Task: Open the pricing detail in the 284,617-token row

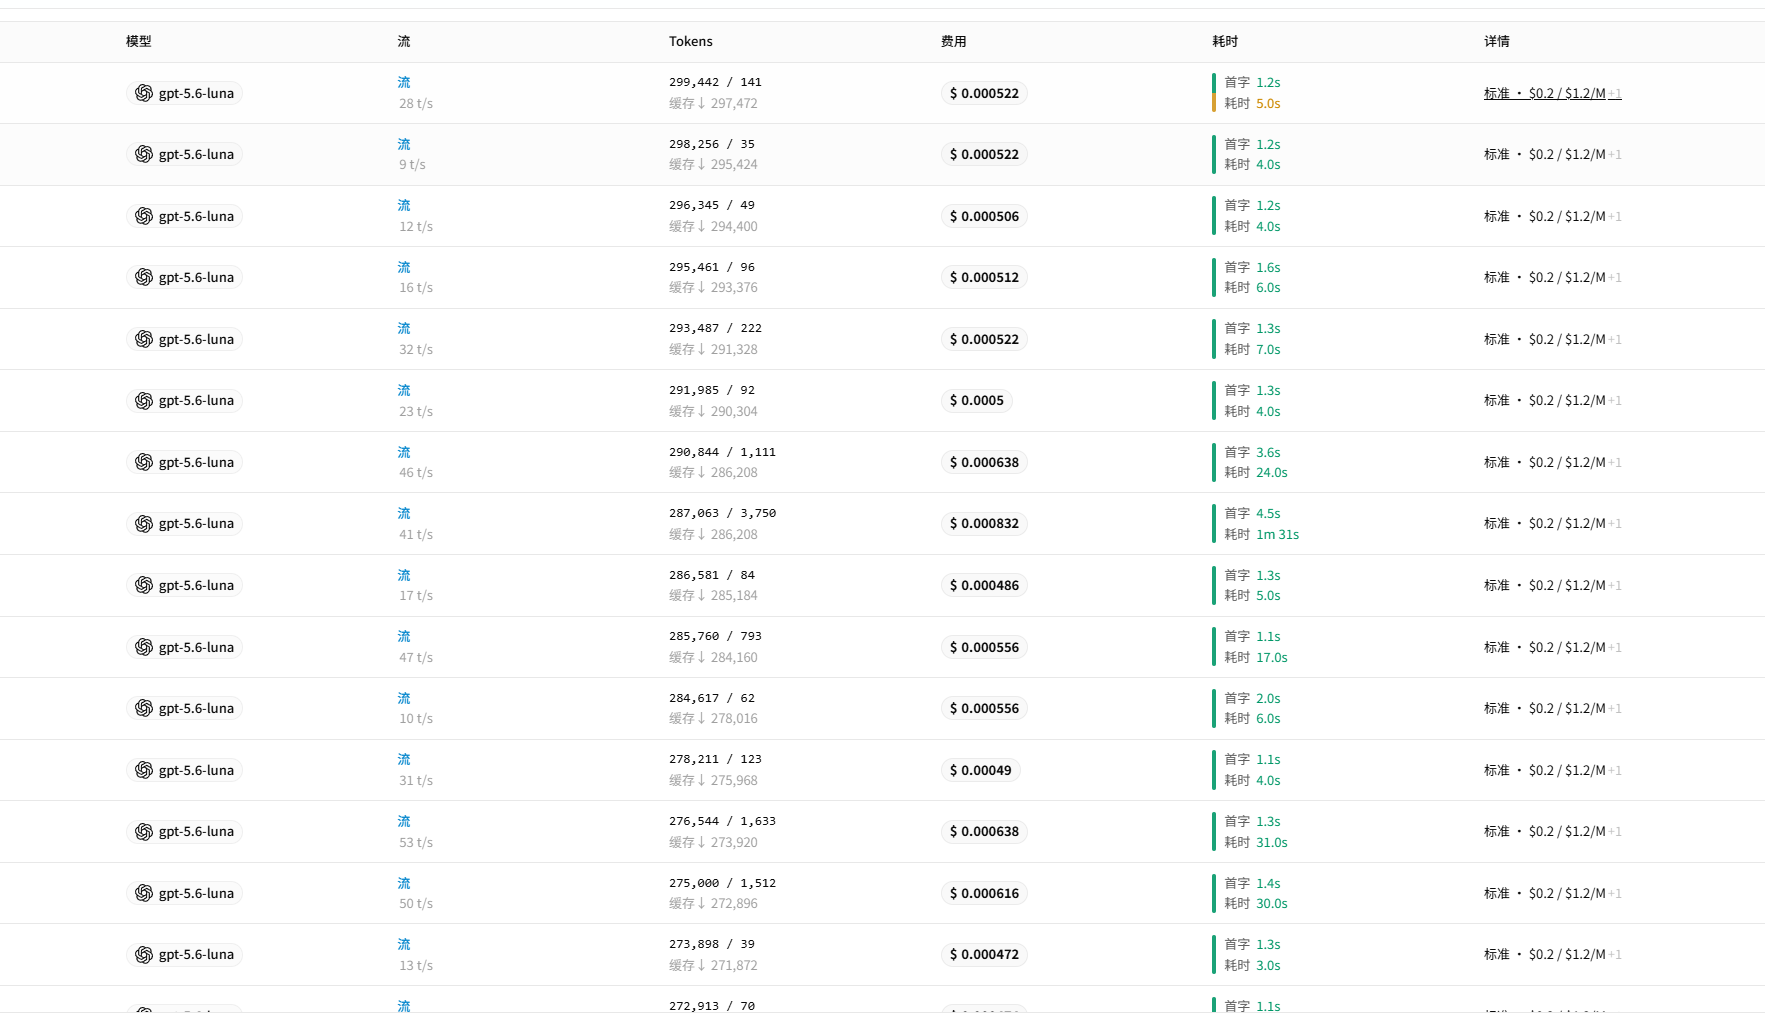Action: click(x=1552, y=708)
